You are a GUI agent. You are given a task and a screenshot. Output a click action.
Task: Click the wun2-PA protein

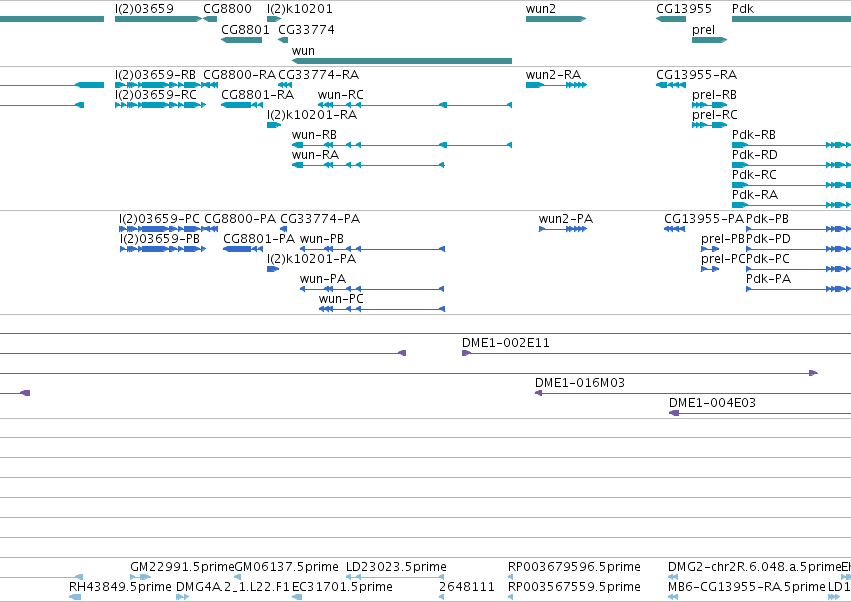[563, 229]
